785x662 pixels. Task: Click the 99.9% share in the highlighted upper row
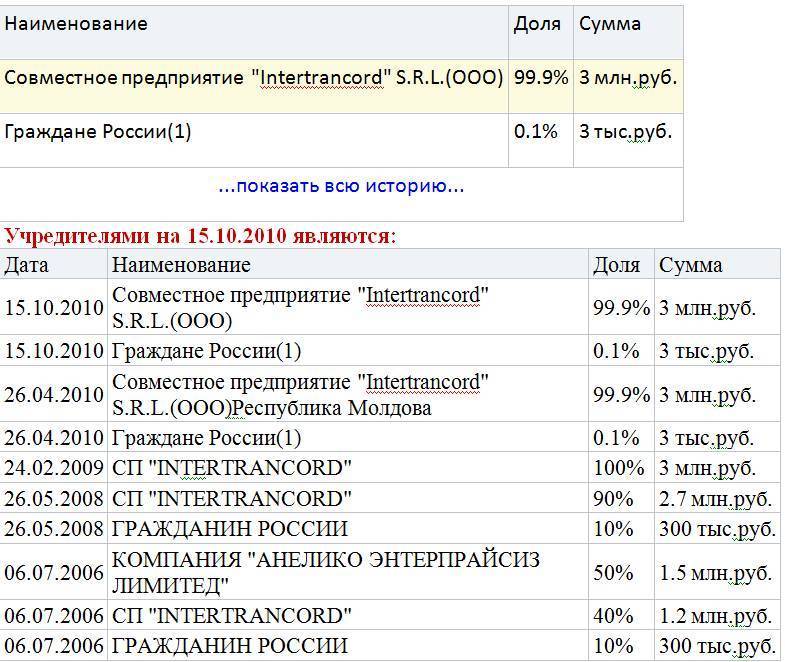point(541,78)
